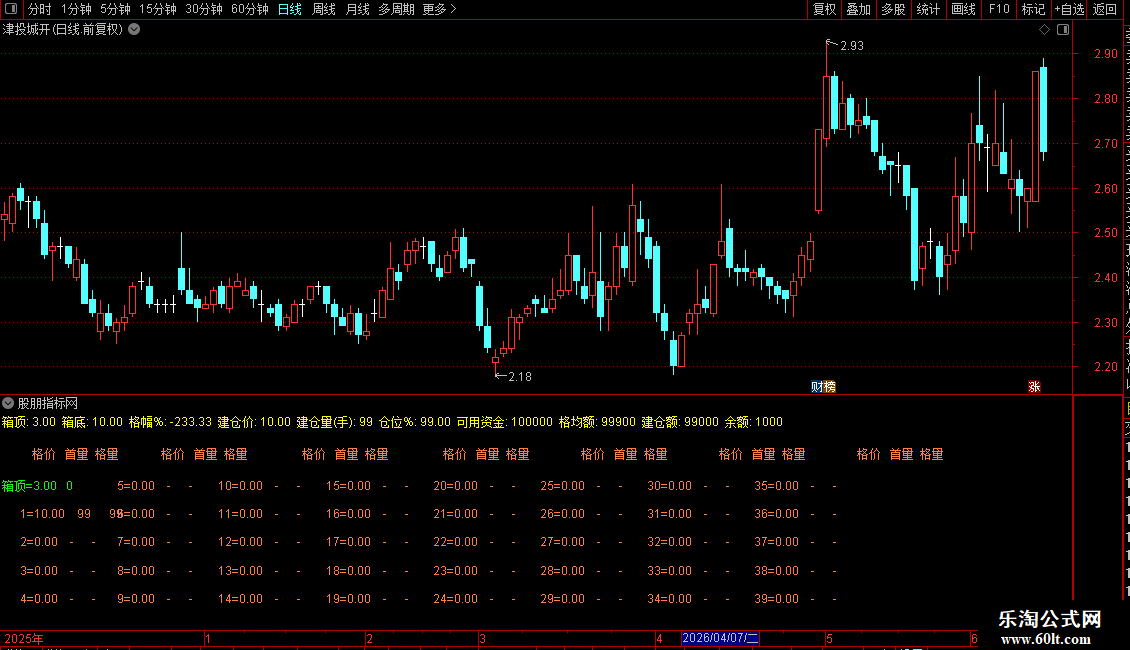Switch to 日线 daily chart

[x=290, y=9]
